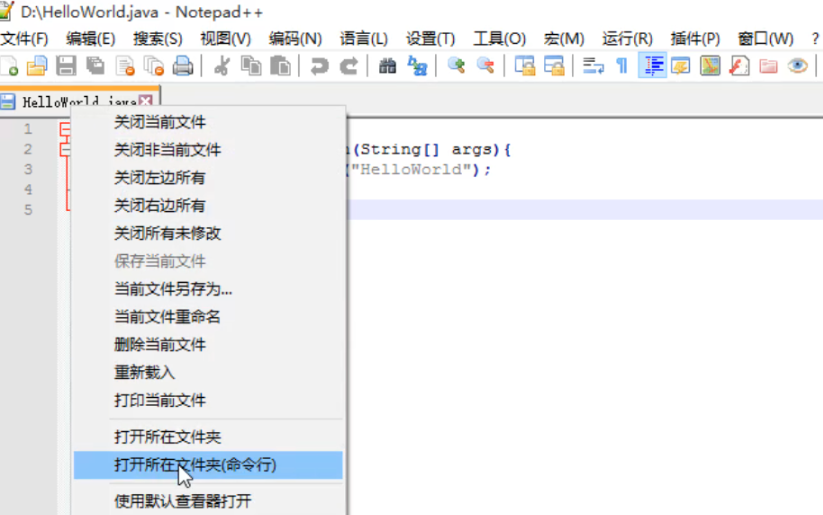This screenshot has height=515, width=823.
Task: Click the Replace toolbar icon
Action: pyautogui.click(x=417, y=66)
